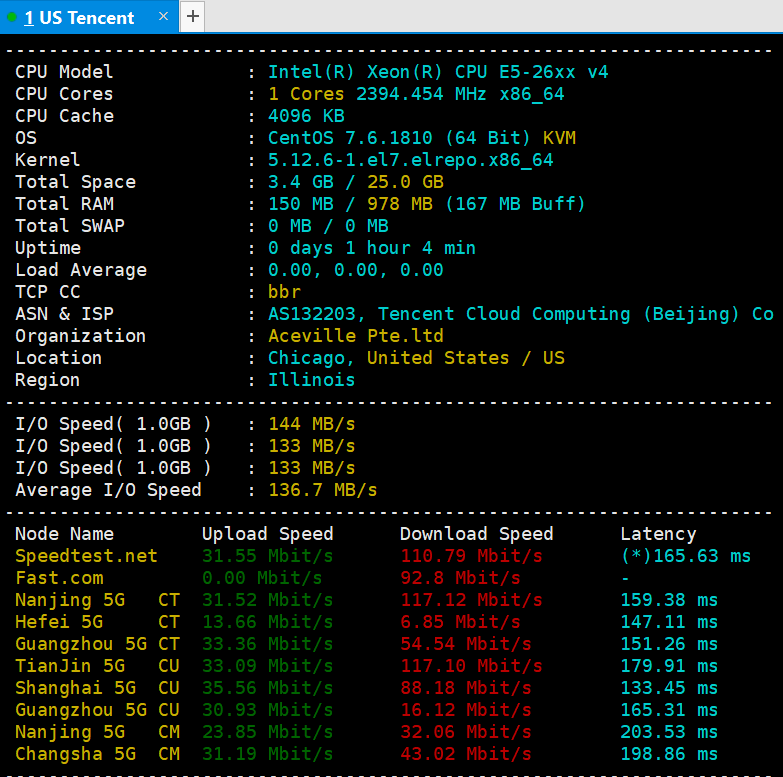The height and width of the screenshot is (777, 783).
Task: Click Guangzhou CT download 54.54 Mbit/s
Action: coord(466,644)
